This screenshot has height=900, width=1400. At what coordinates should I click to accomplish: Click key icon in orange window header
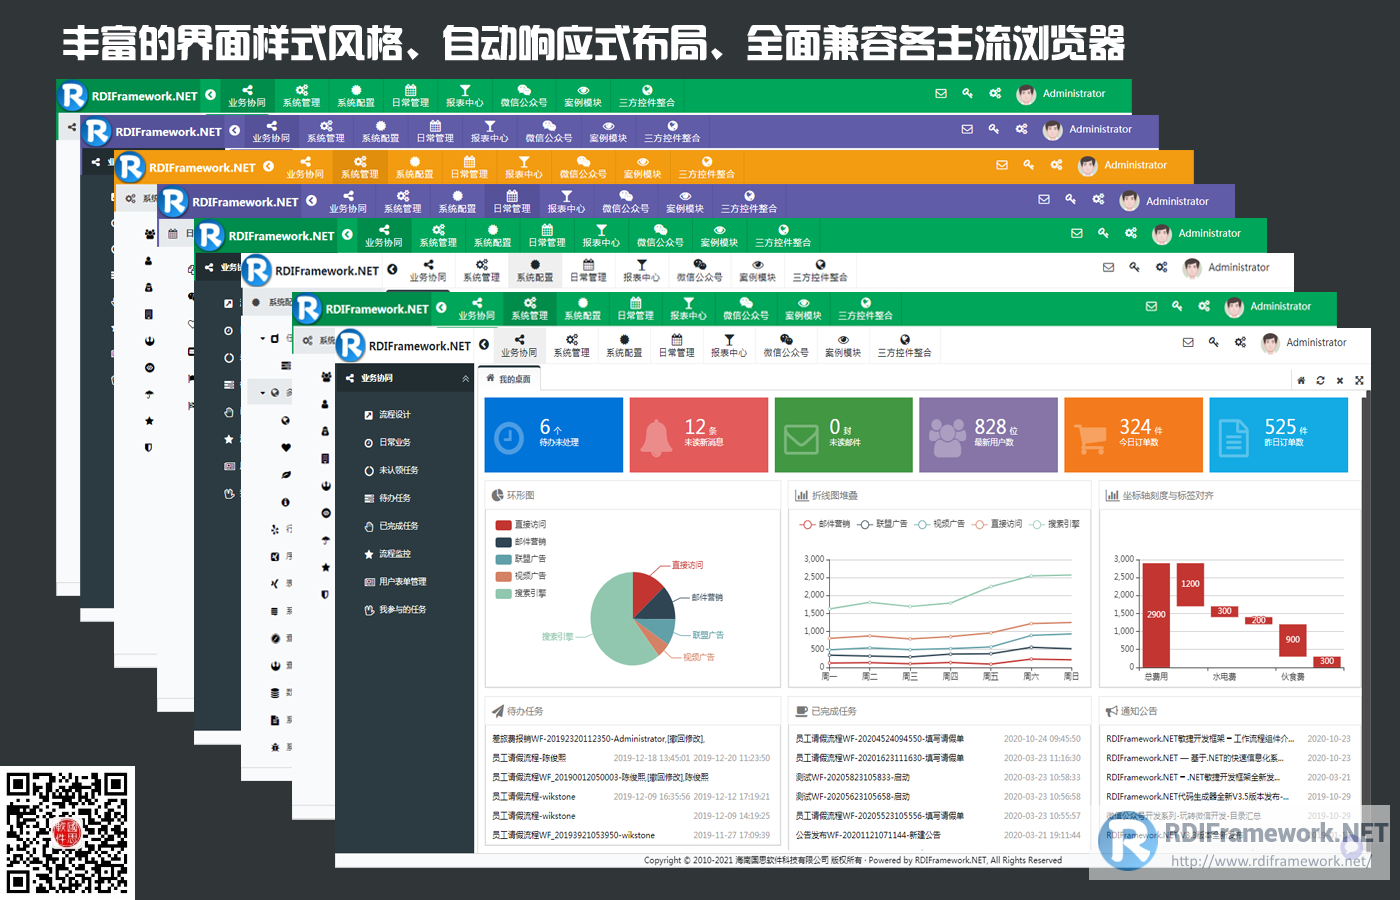(1028, 165)
